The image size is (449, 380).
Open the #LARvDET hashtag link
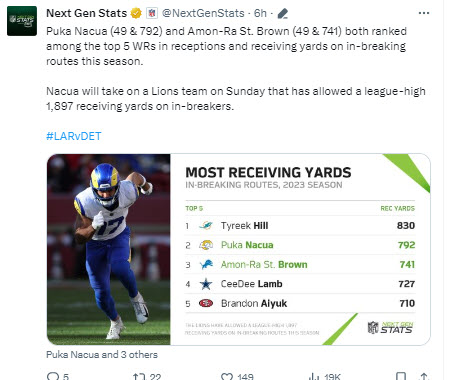[74, 136]
